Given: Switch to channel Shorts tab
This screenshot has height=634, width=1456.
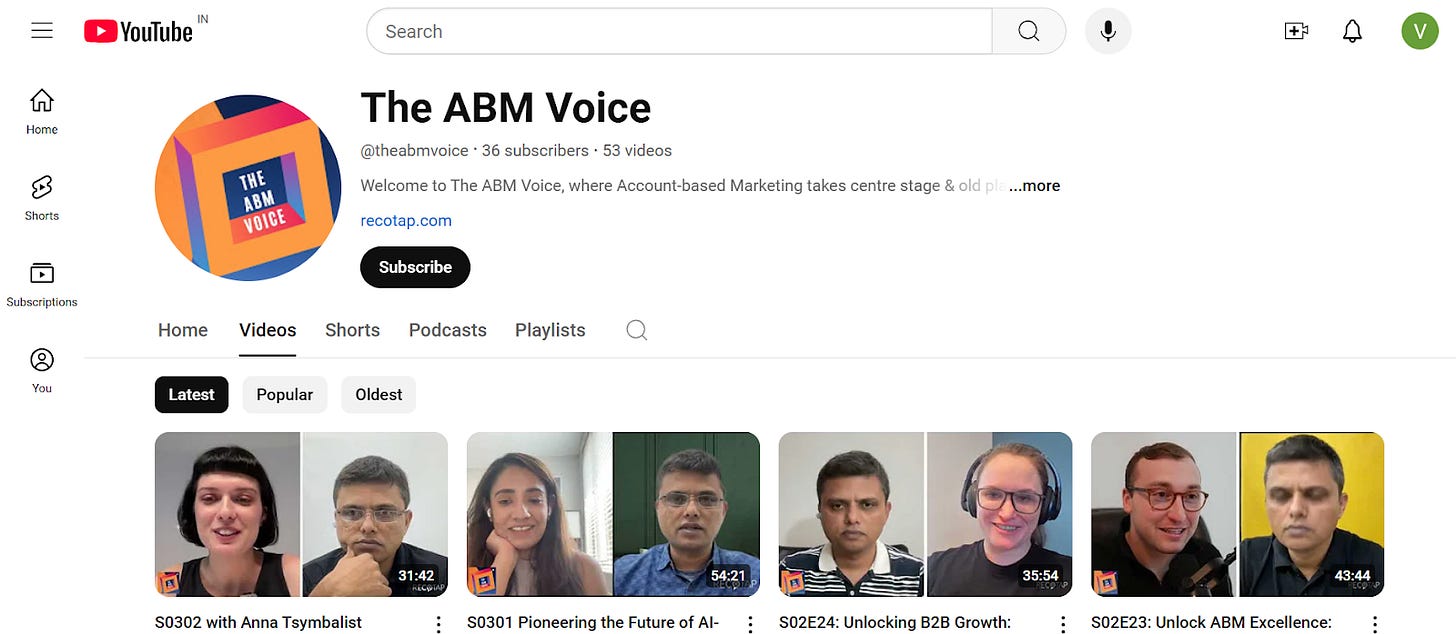Looking at the screenshot, I should [352, 330].
